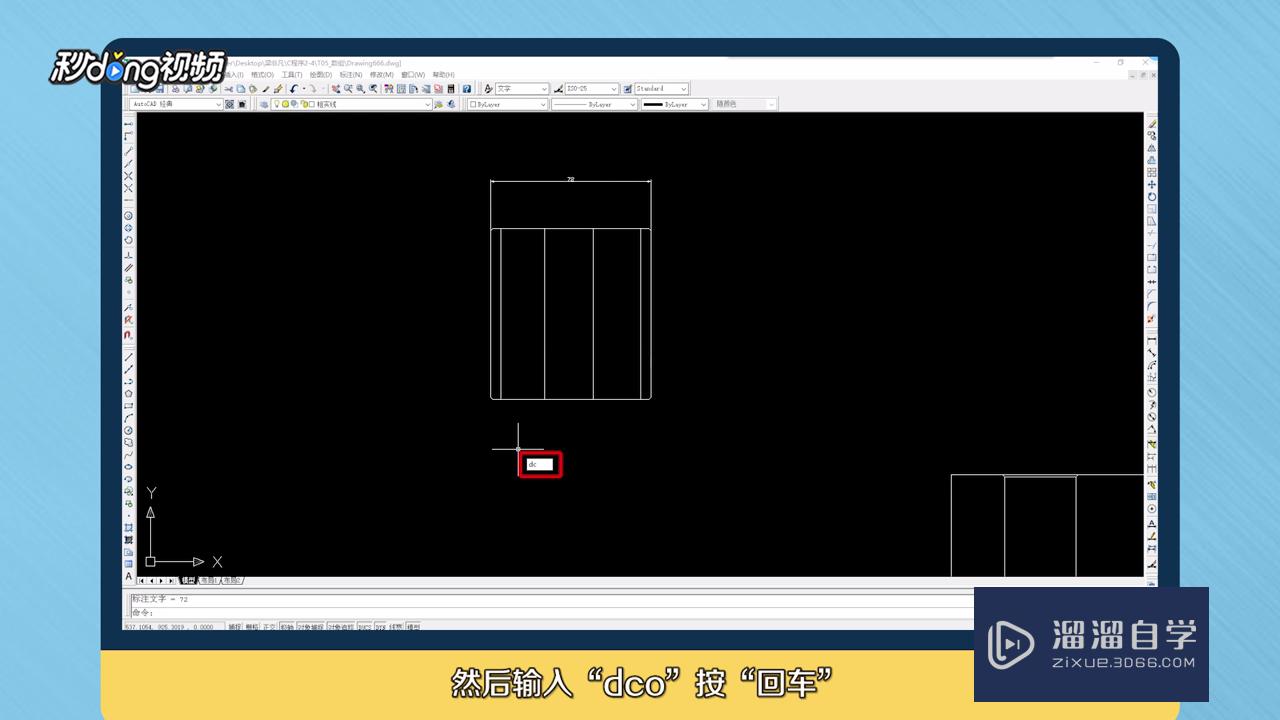Open the Help question mark icon
The height and width of the screenshot is (720, 1280).
click(x=467, y=89)
